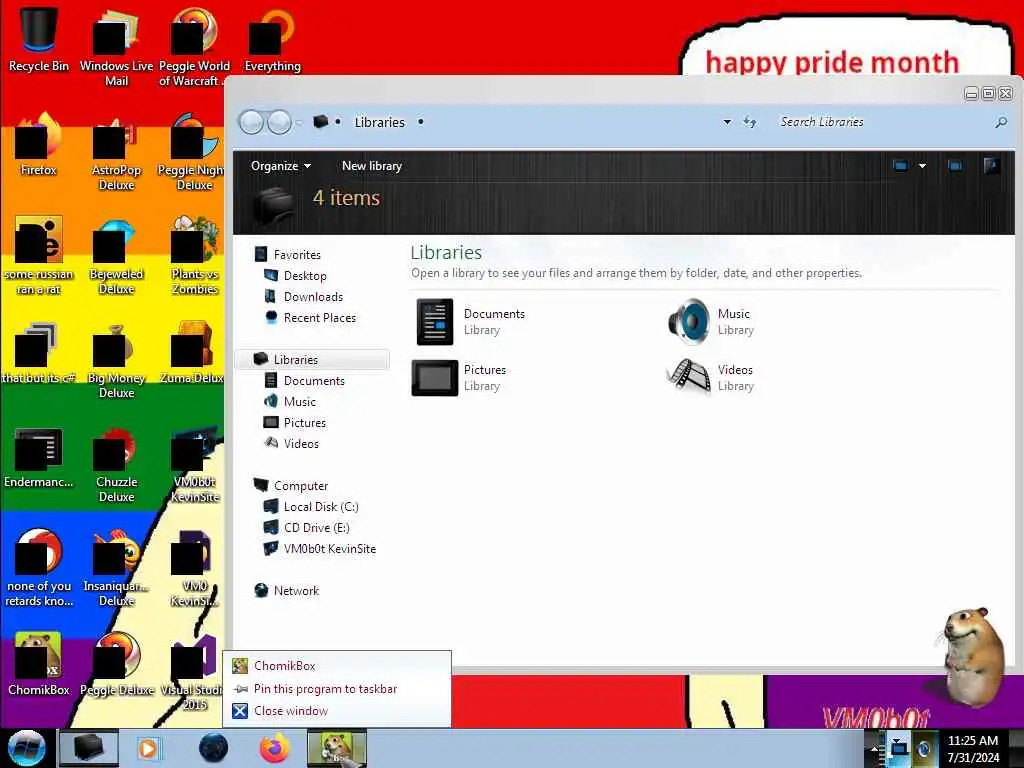Open the Videos library film icon
1024x768 pixels.
[x=689, y=377]
